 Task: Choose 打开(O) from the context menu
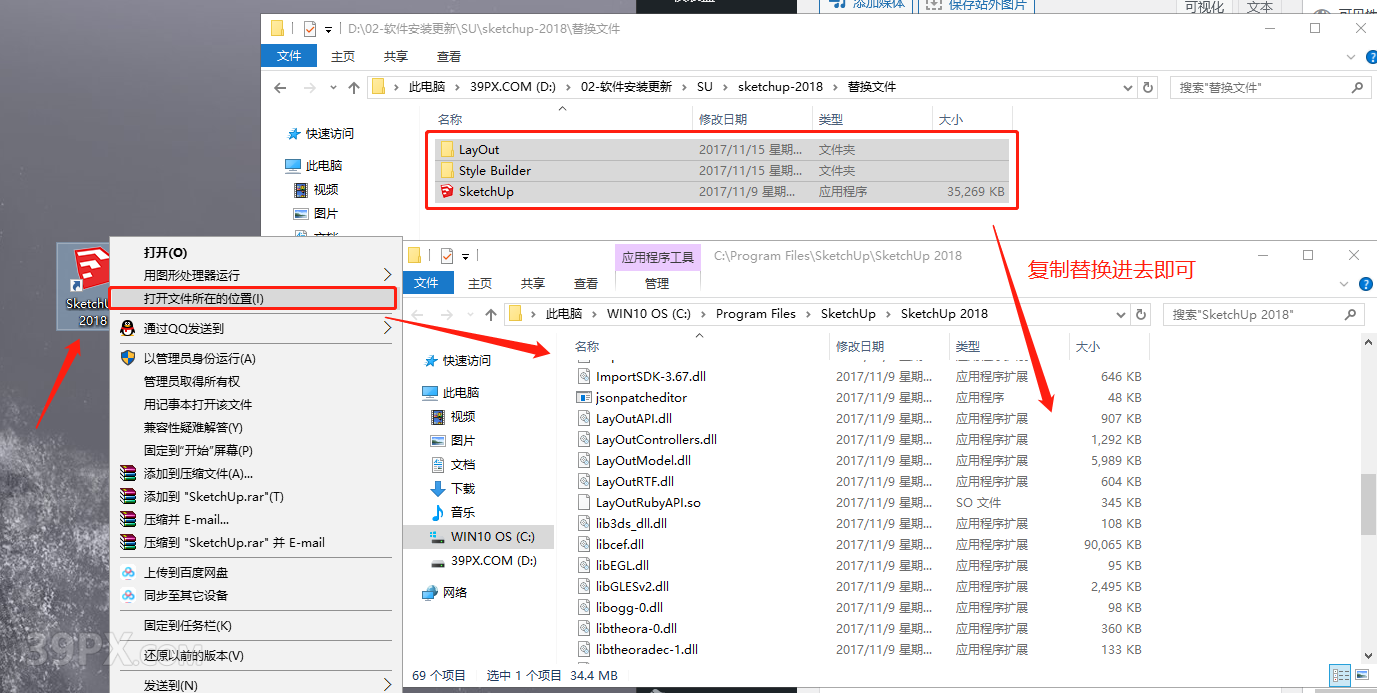tap(165, 253)
